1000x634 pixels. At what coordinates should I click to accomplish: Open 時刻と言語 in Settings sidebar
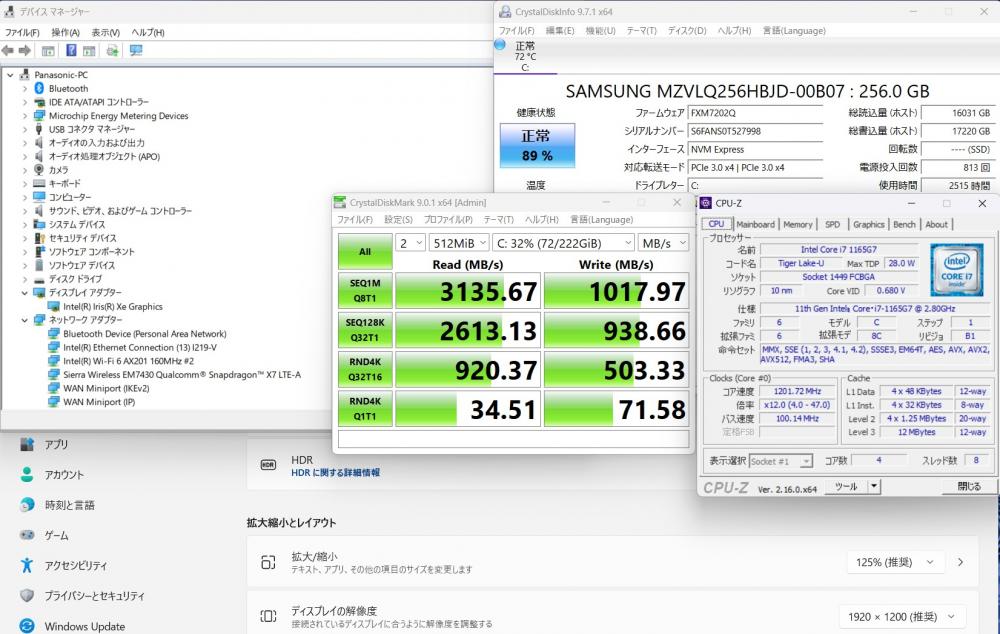(70, 505)
